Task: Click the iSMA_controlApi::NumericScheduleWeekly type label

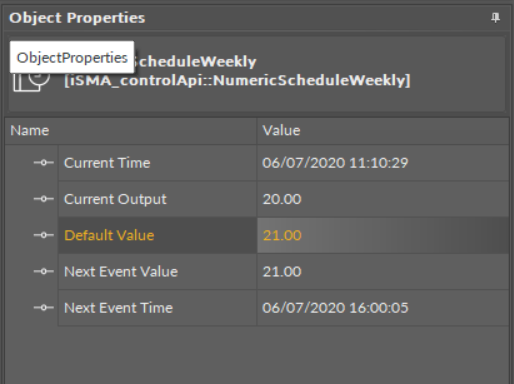Action: (x=237, y=80)
